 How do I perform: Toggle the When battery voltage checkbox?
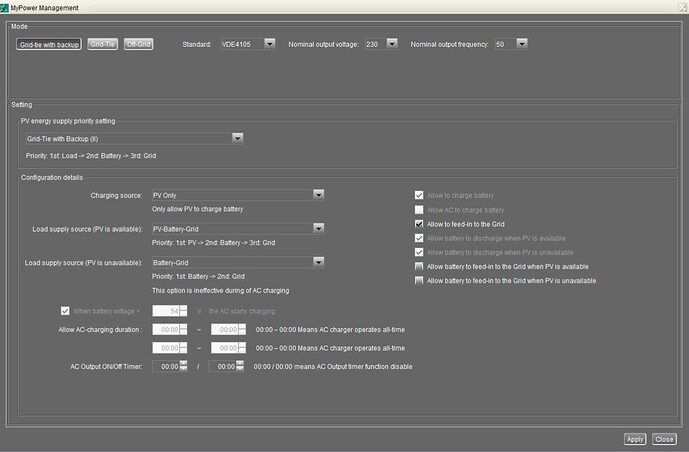pyautogui.click(x=66, y=311)
